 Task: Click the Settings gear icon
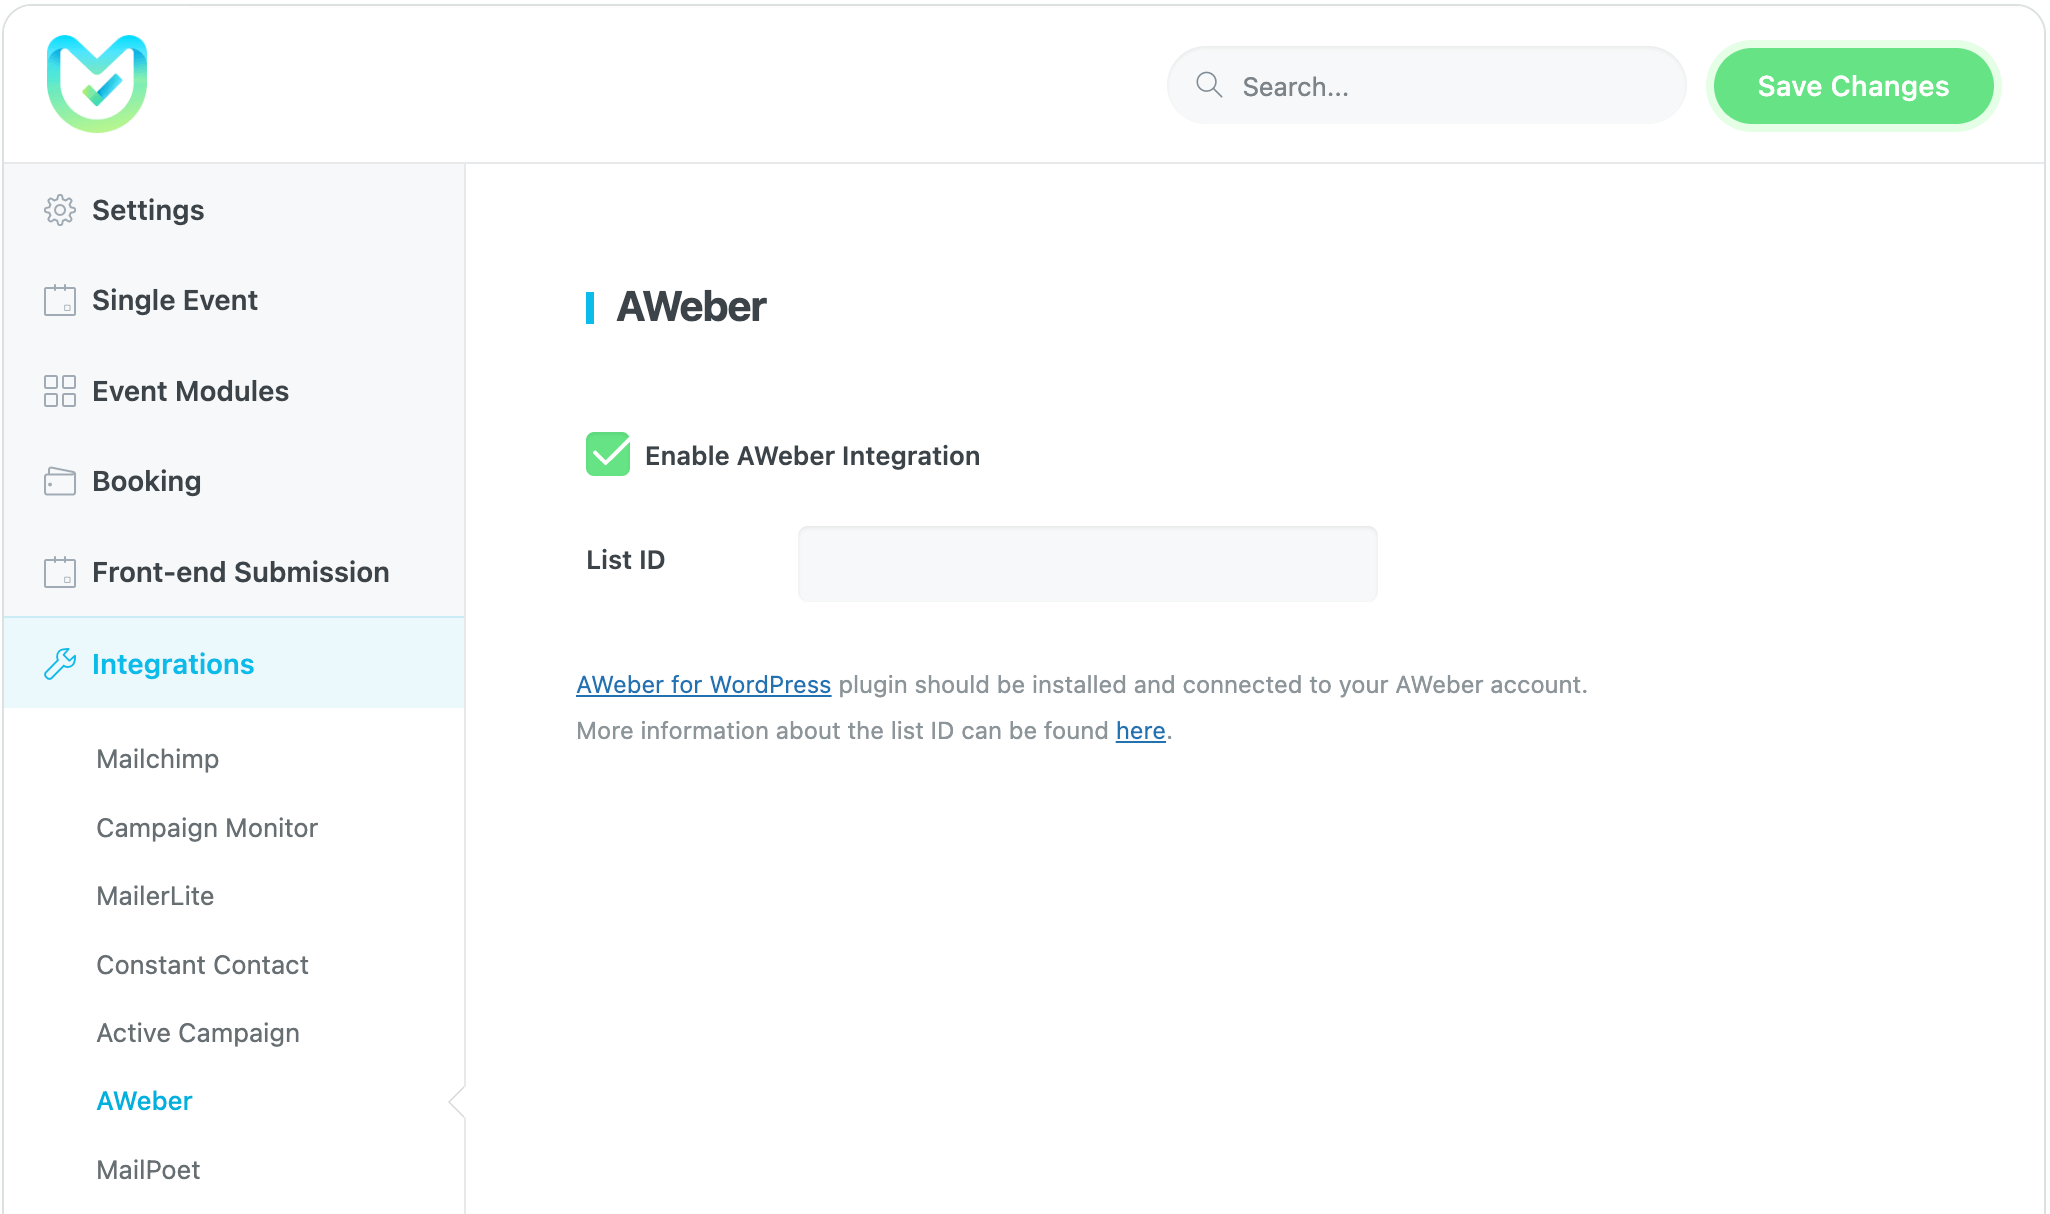pos(60,210)
